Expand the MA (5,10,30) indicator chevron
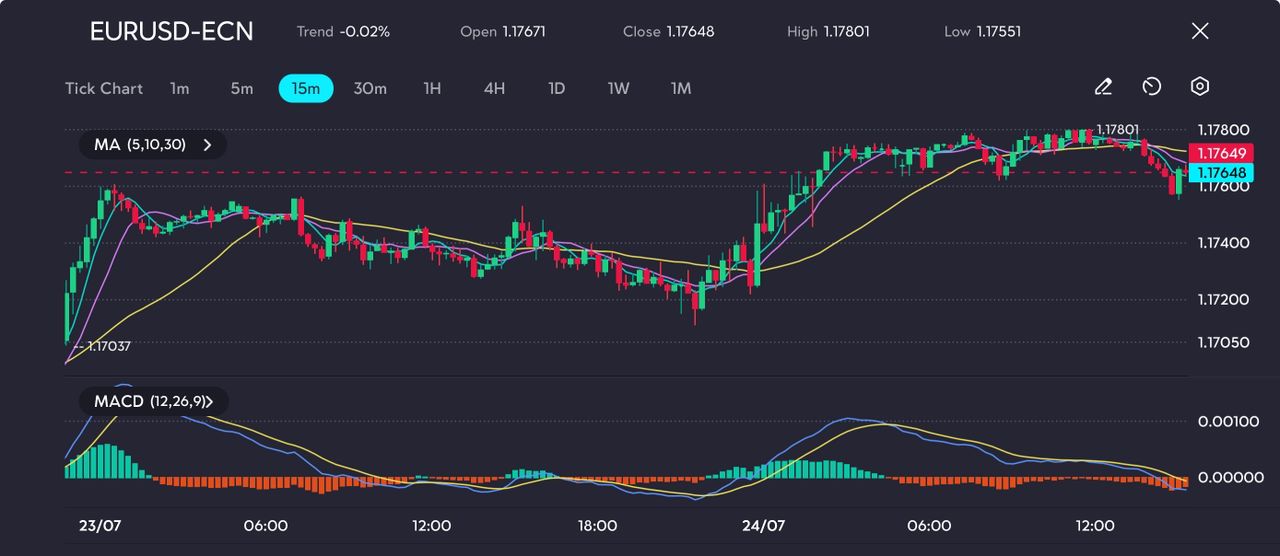The image size is (1280, 556). pyautogui.click(x=208, y=145)
